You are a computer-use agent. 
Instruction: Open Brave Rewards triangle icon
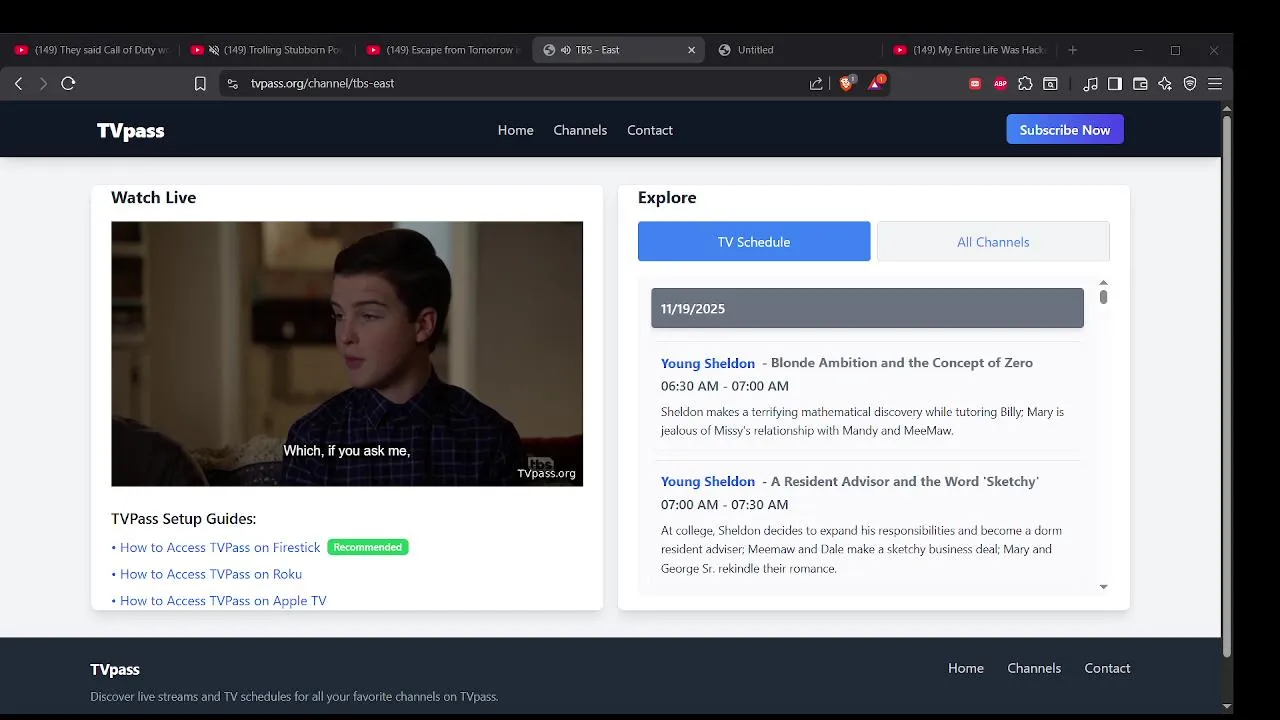876,84
